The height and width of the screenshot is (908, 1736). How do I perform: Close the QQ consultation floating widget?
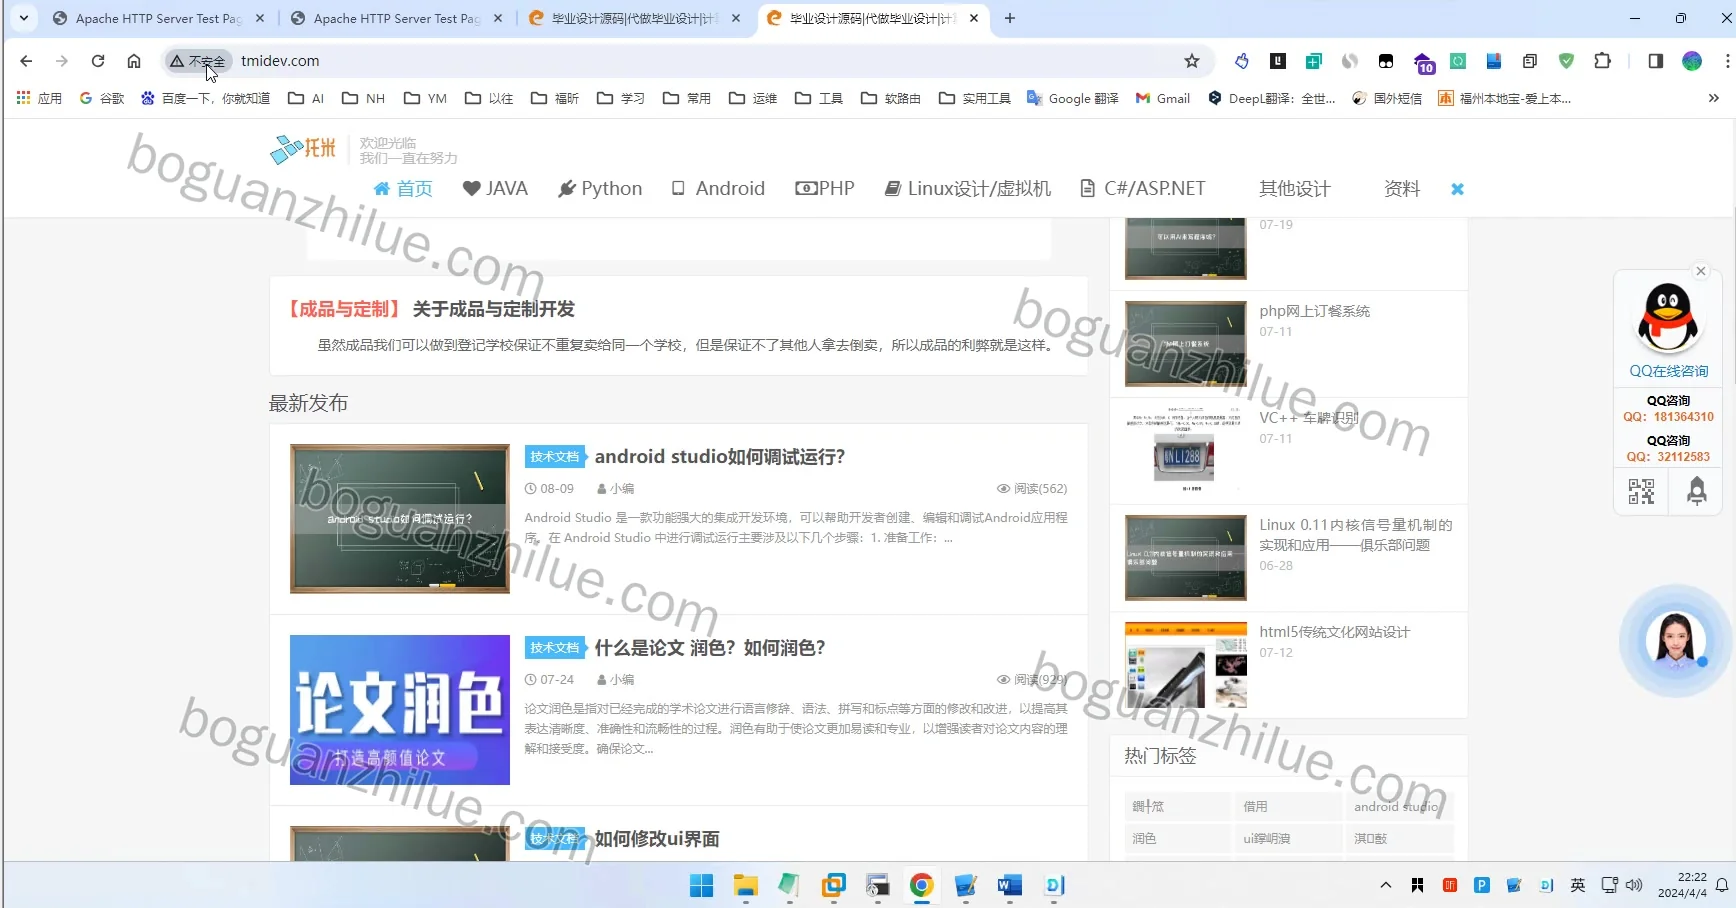click(x=1701, y=271)
